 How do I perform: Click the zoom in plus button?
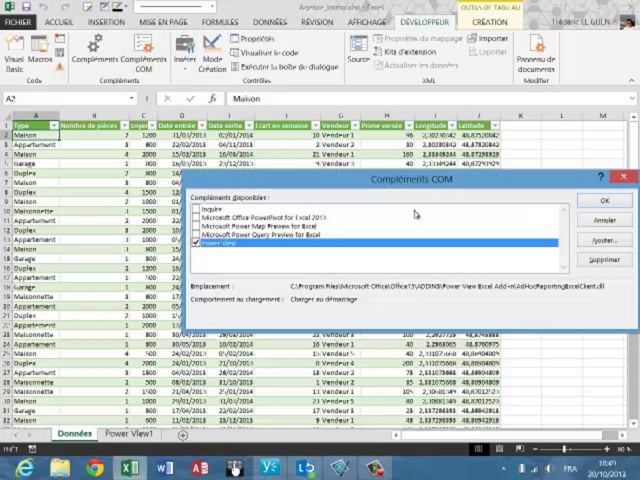[x=607, y=449]
